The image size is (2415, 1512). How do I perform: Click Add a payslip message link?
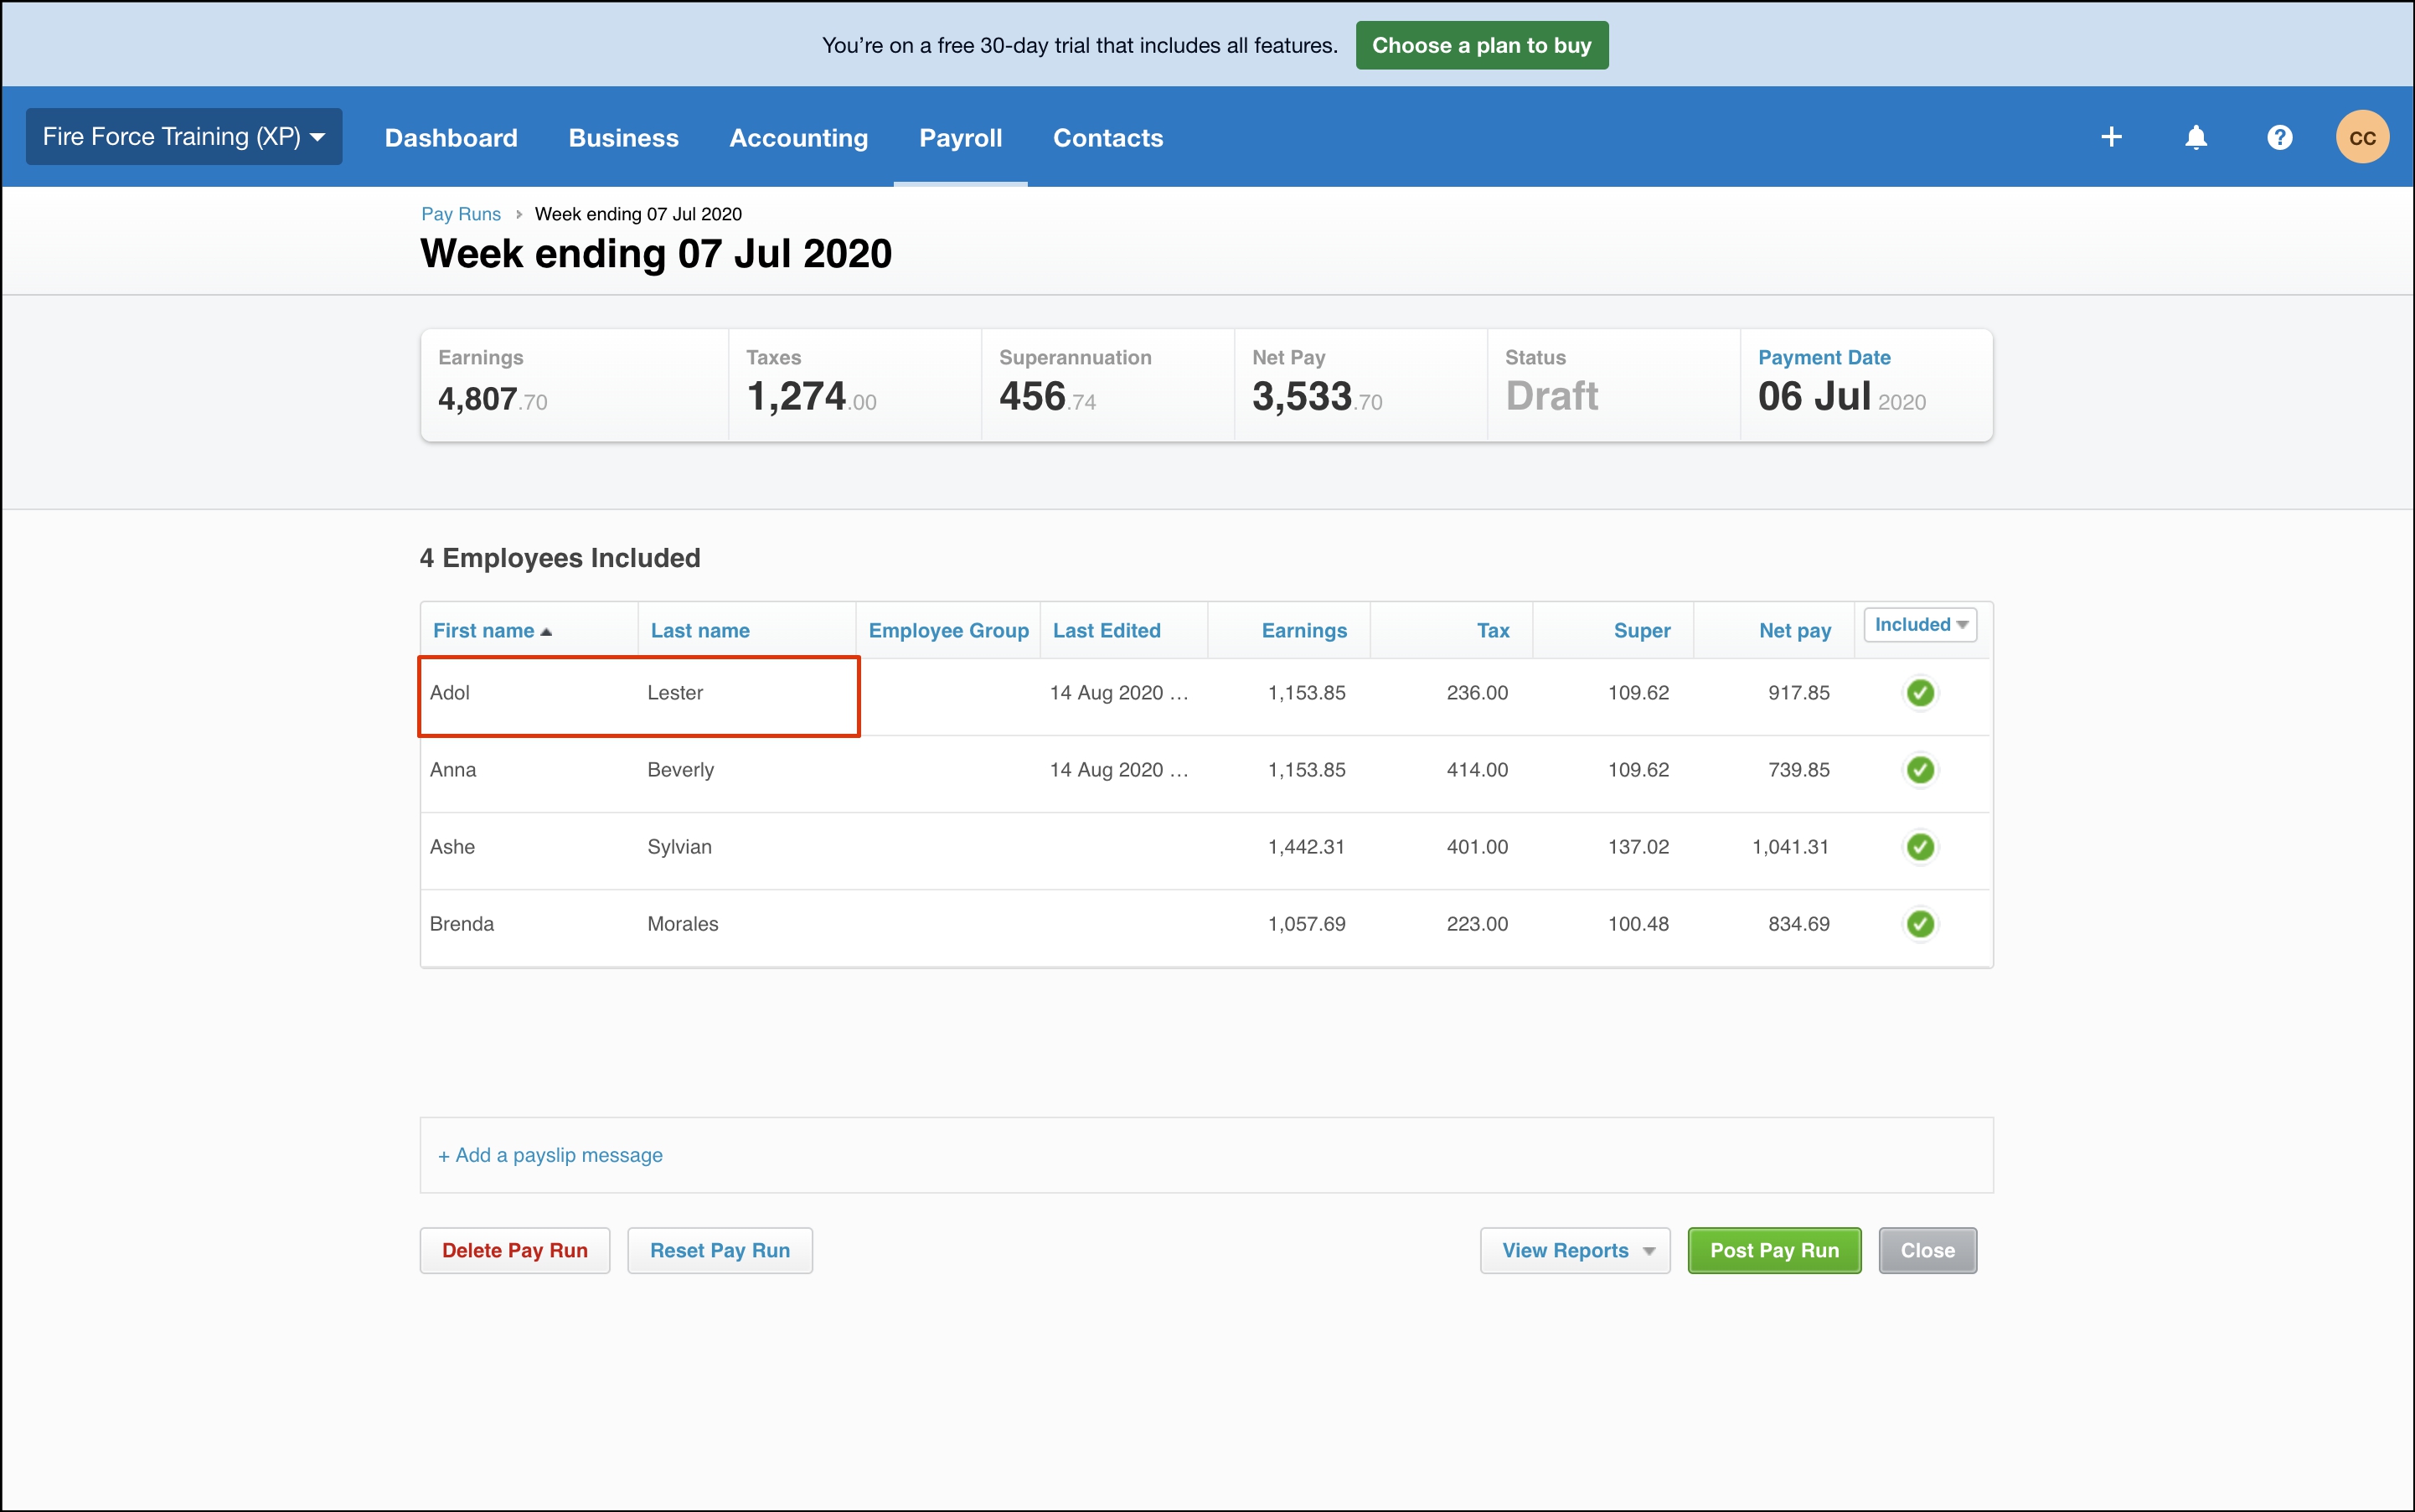tap(547, 1153)
